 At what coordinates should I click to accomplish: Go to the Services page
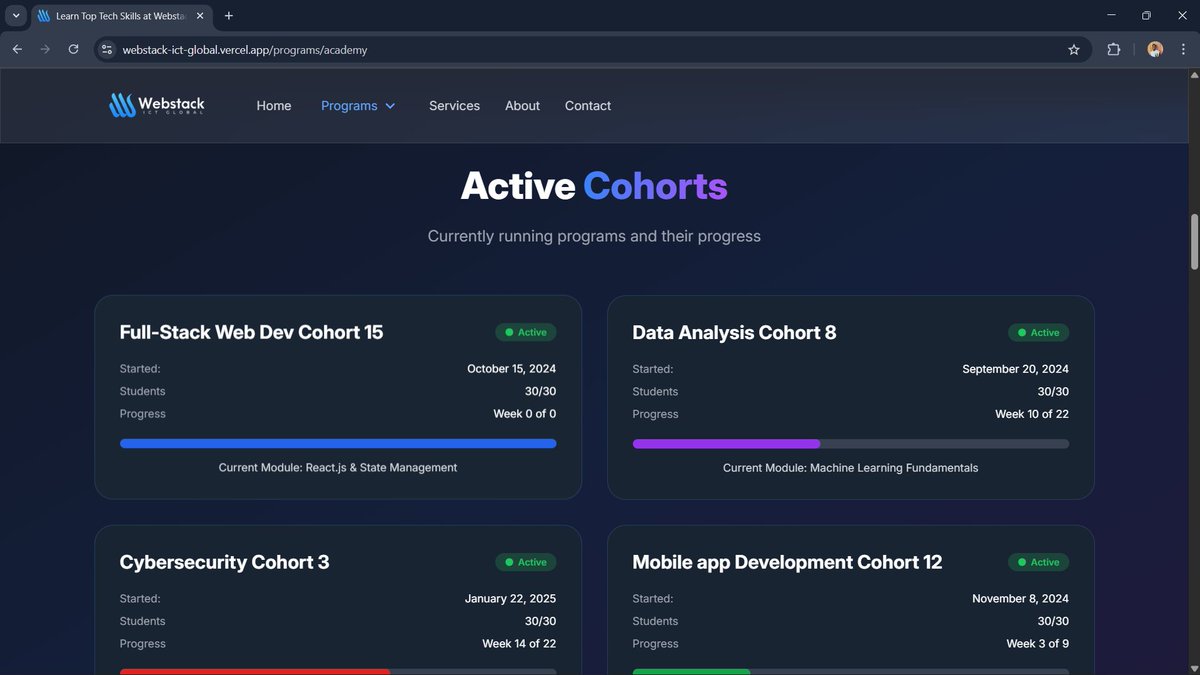[454, 105]
